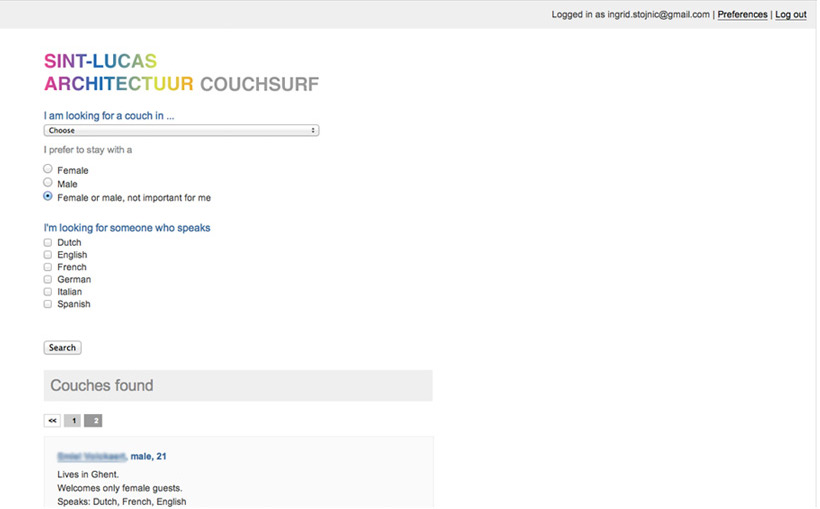Screen dimensions: 820x509
Task: Click the 'Logged in as ingrid.stojnic@gmail.com' text
Action: coord(630,15)
